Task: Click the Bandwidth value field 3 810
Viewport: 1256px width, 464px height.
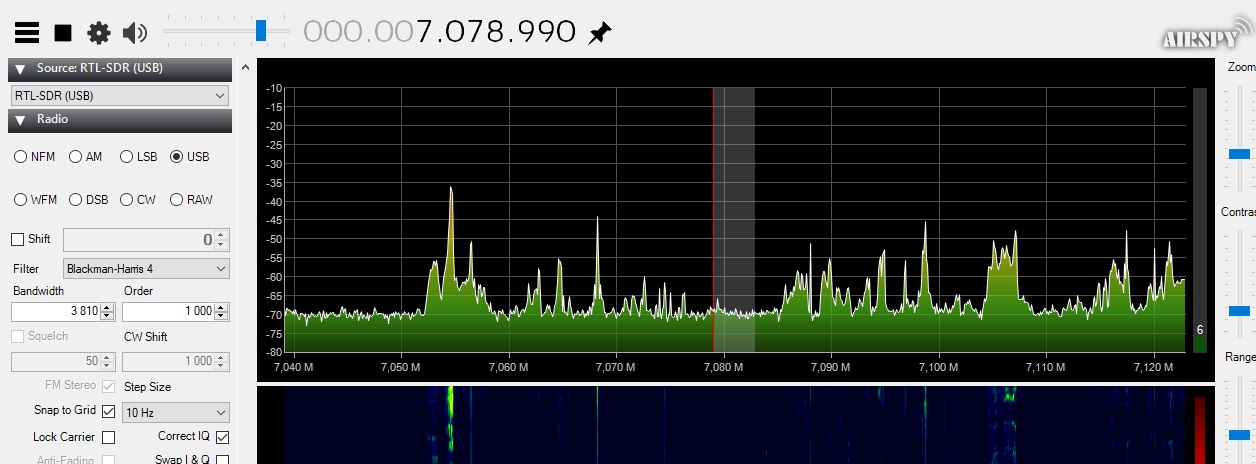Action: pos(62,311)
